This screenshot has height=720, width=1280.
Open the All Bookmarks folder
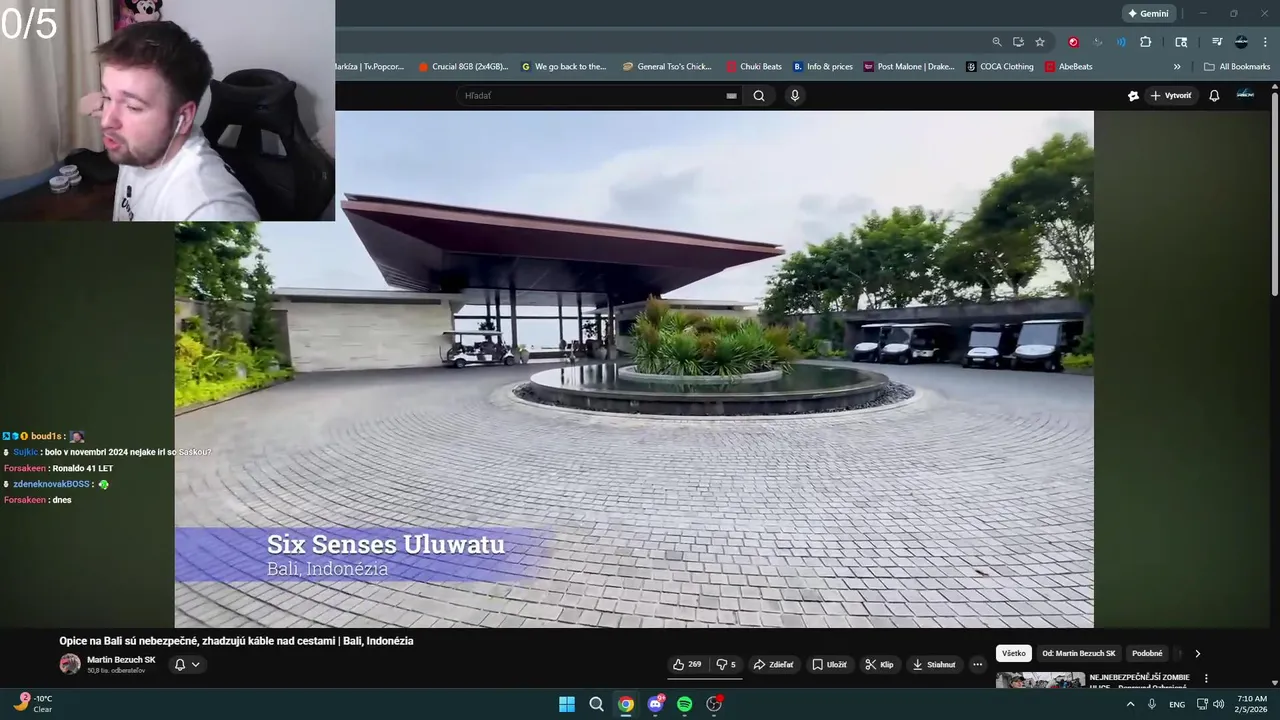pos(1237,67)
